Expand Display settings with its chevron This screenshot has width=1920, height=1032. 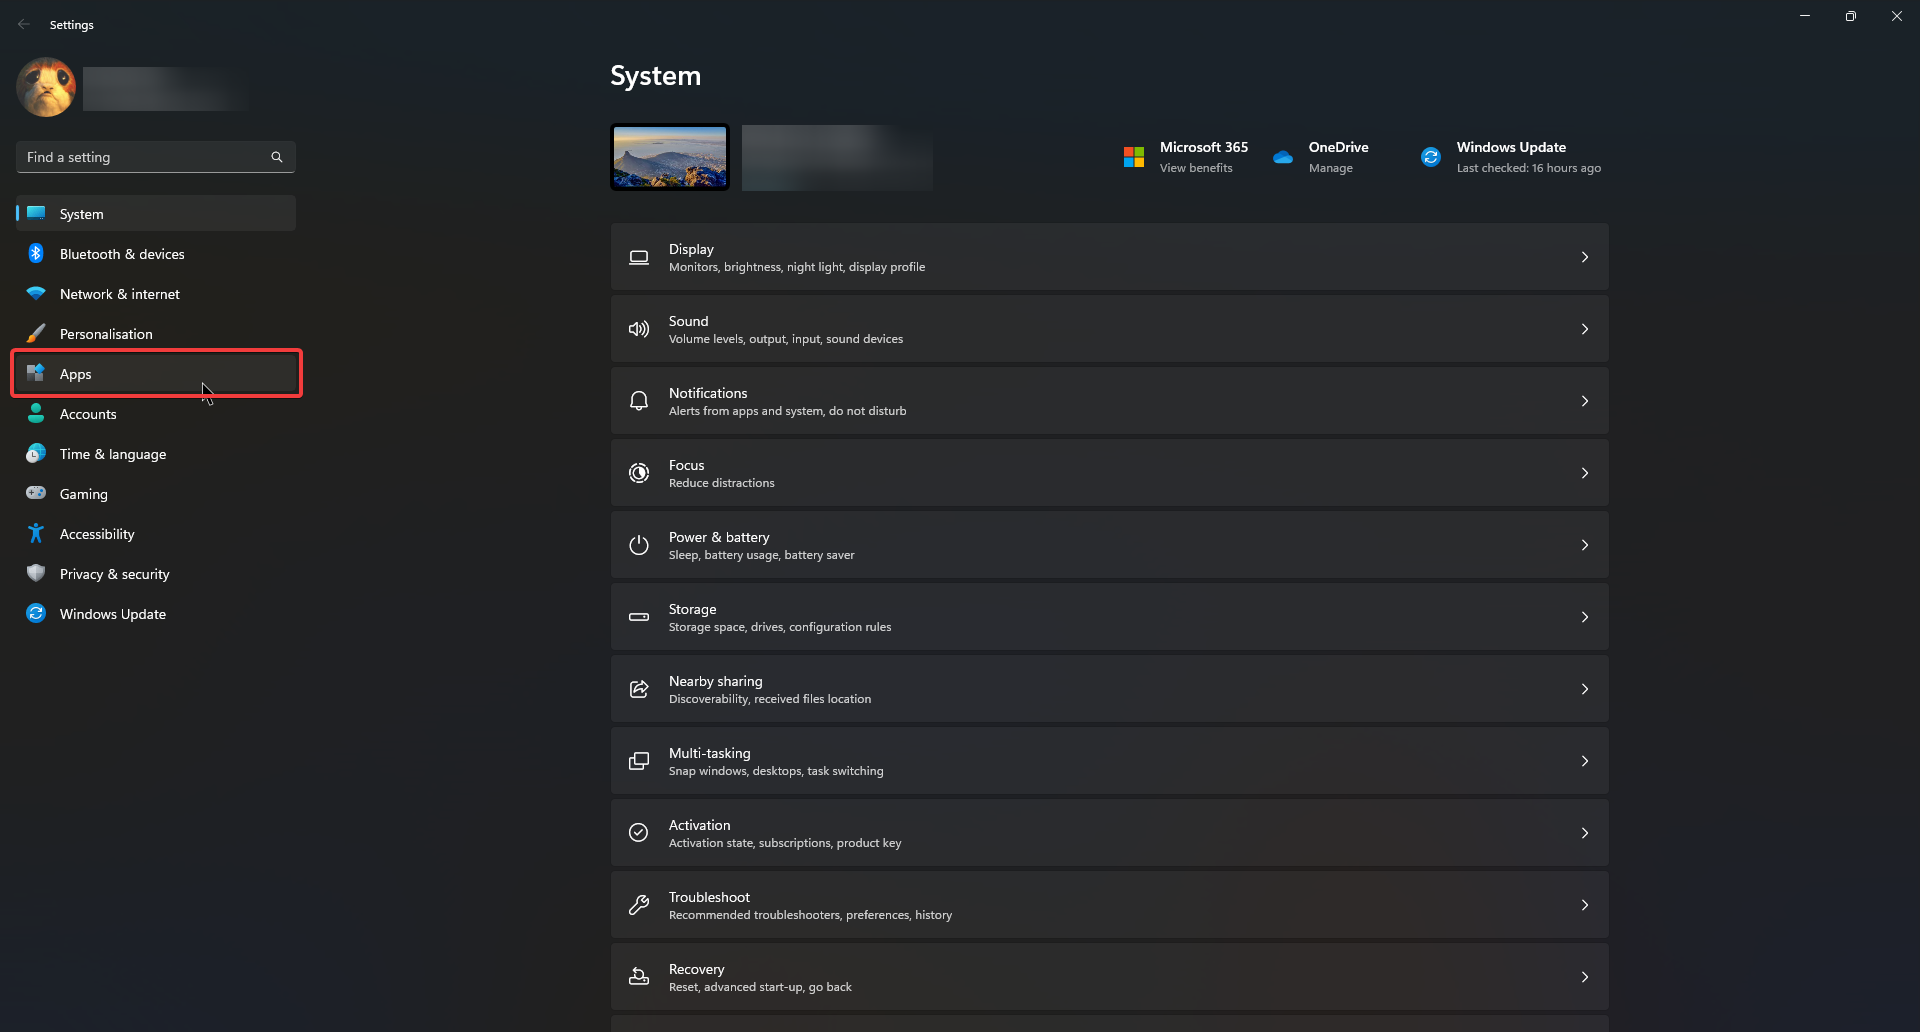[x=1584, y=257]
